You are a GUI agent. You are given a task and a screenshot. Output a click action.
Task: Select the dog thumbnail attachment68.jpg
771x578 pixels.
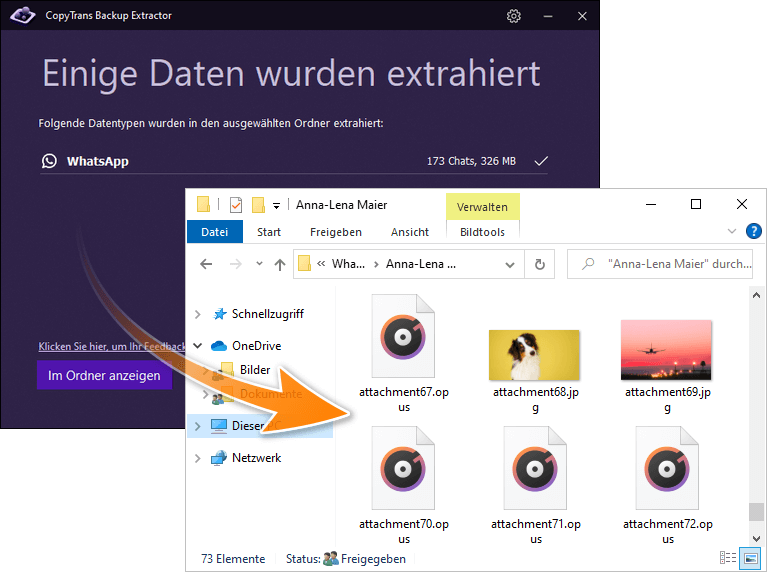click(534, 355)
